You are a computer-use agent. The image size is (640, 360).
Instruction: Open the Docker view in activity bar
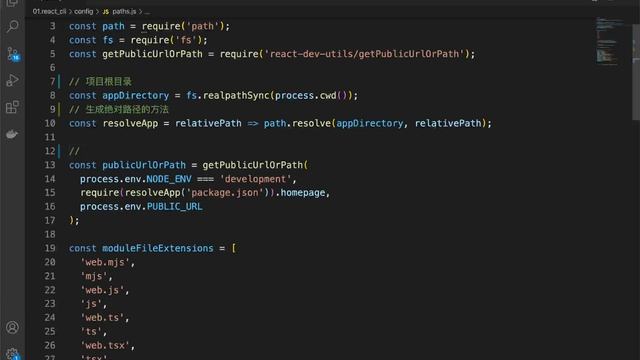tap(12, 134)
